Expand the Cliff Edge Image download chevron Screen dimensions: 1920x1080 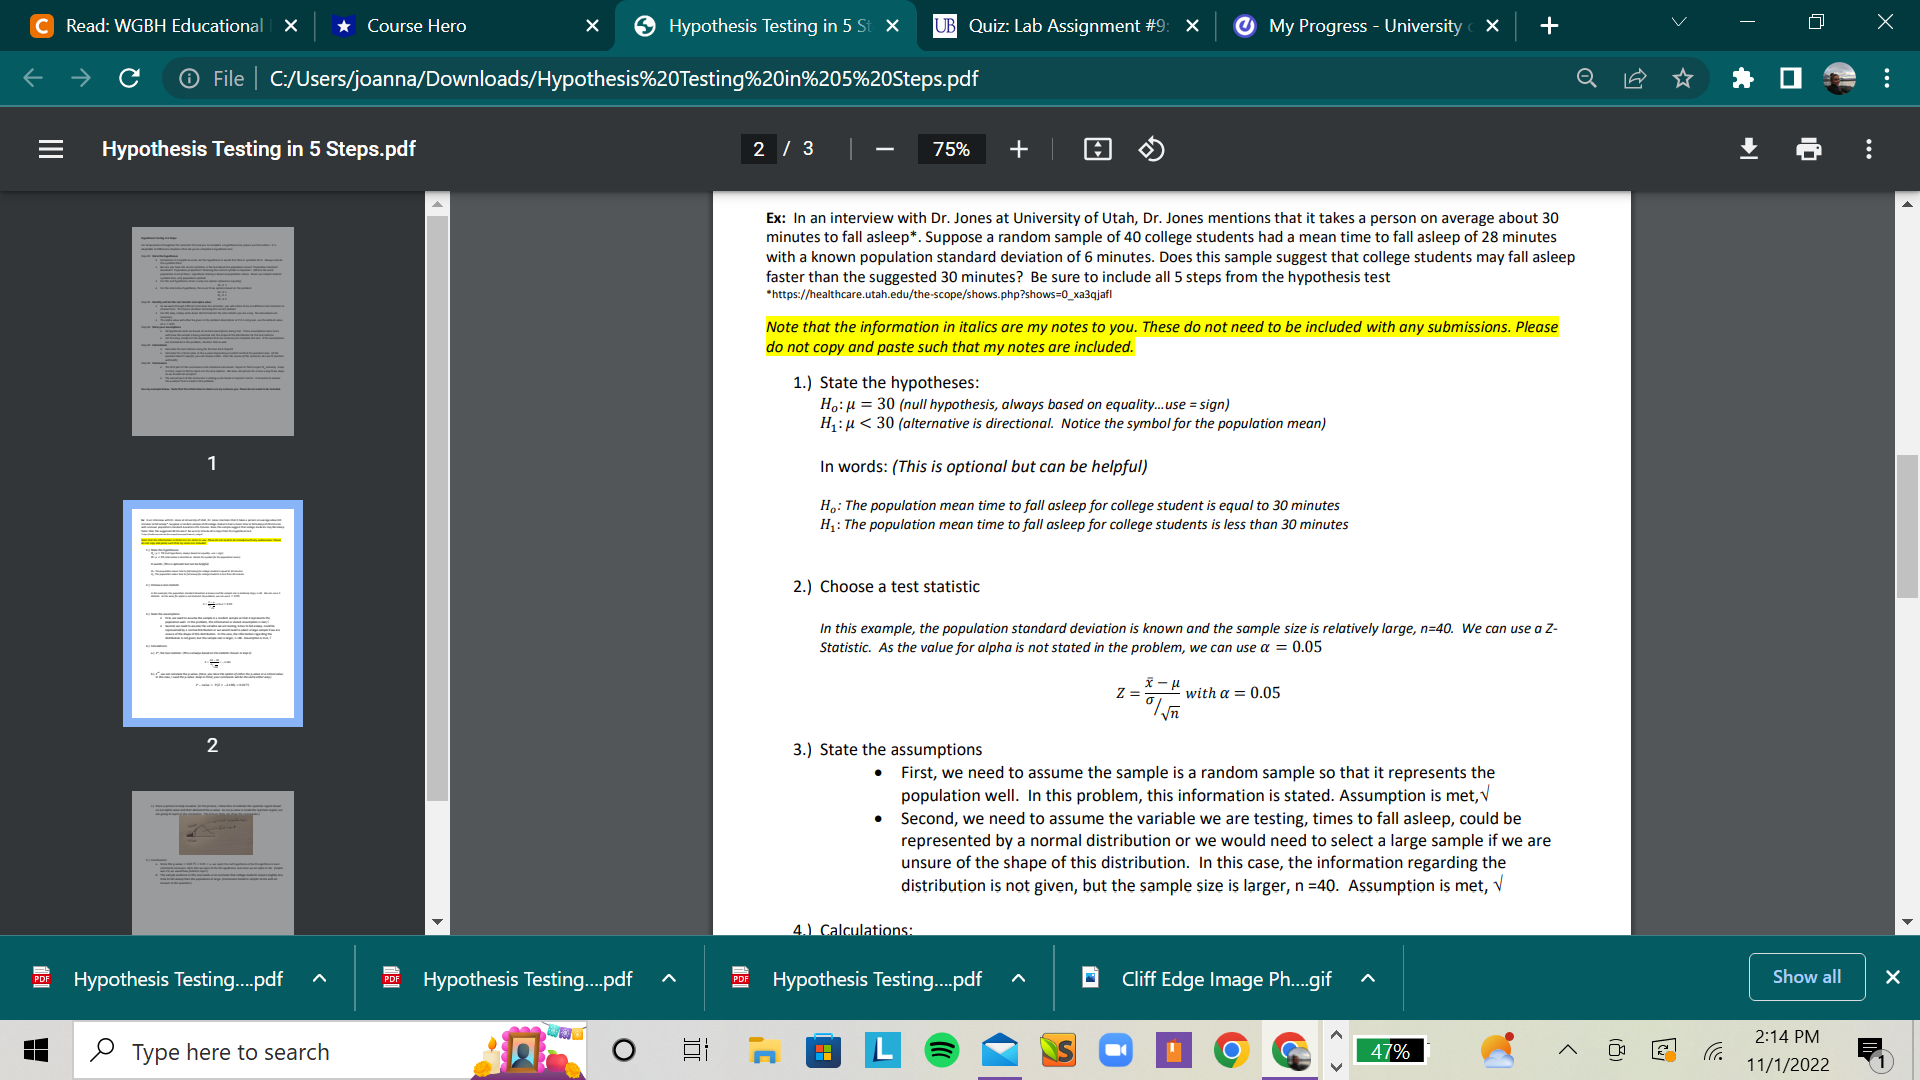pyautogui.click(x=1367, y=978)
